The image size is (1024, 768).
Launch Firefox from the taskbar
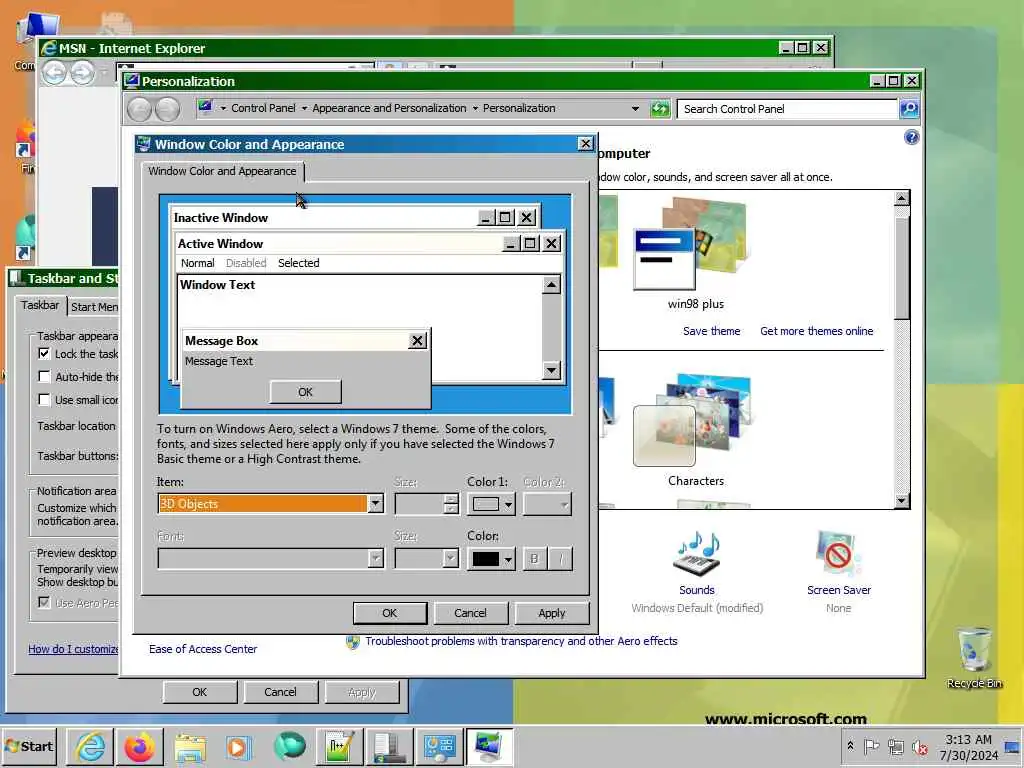click(139, 746)
